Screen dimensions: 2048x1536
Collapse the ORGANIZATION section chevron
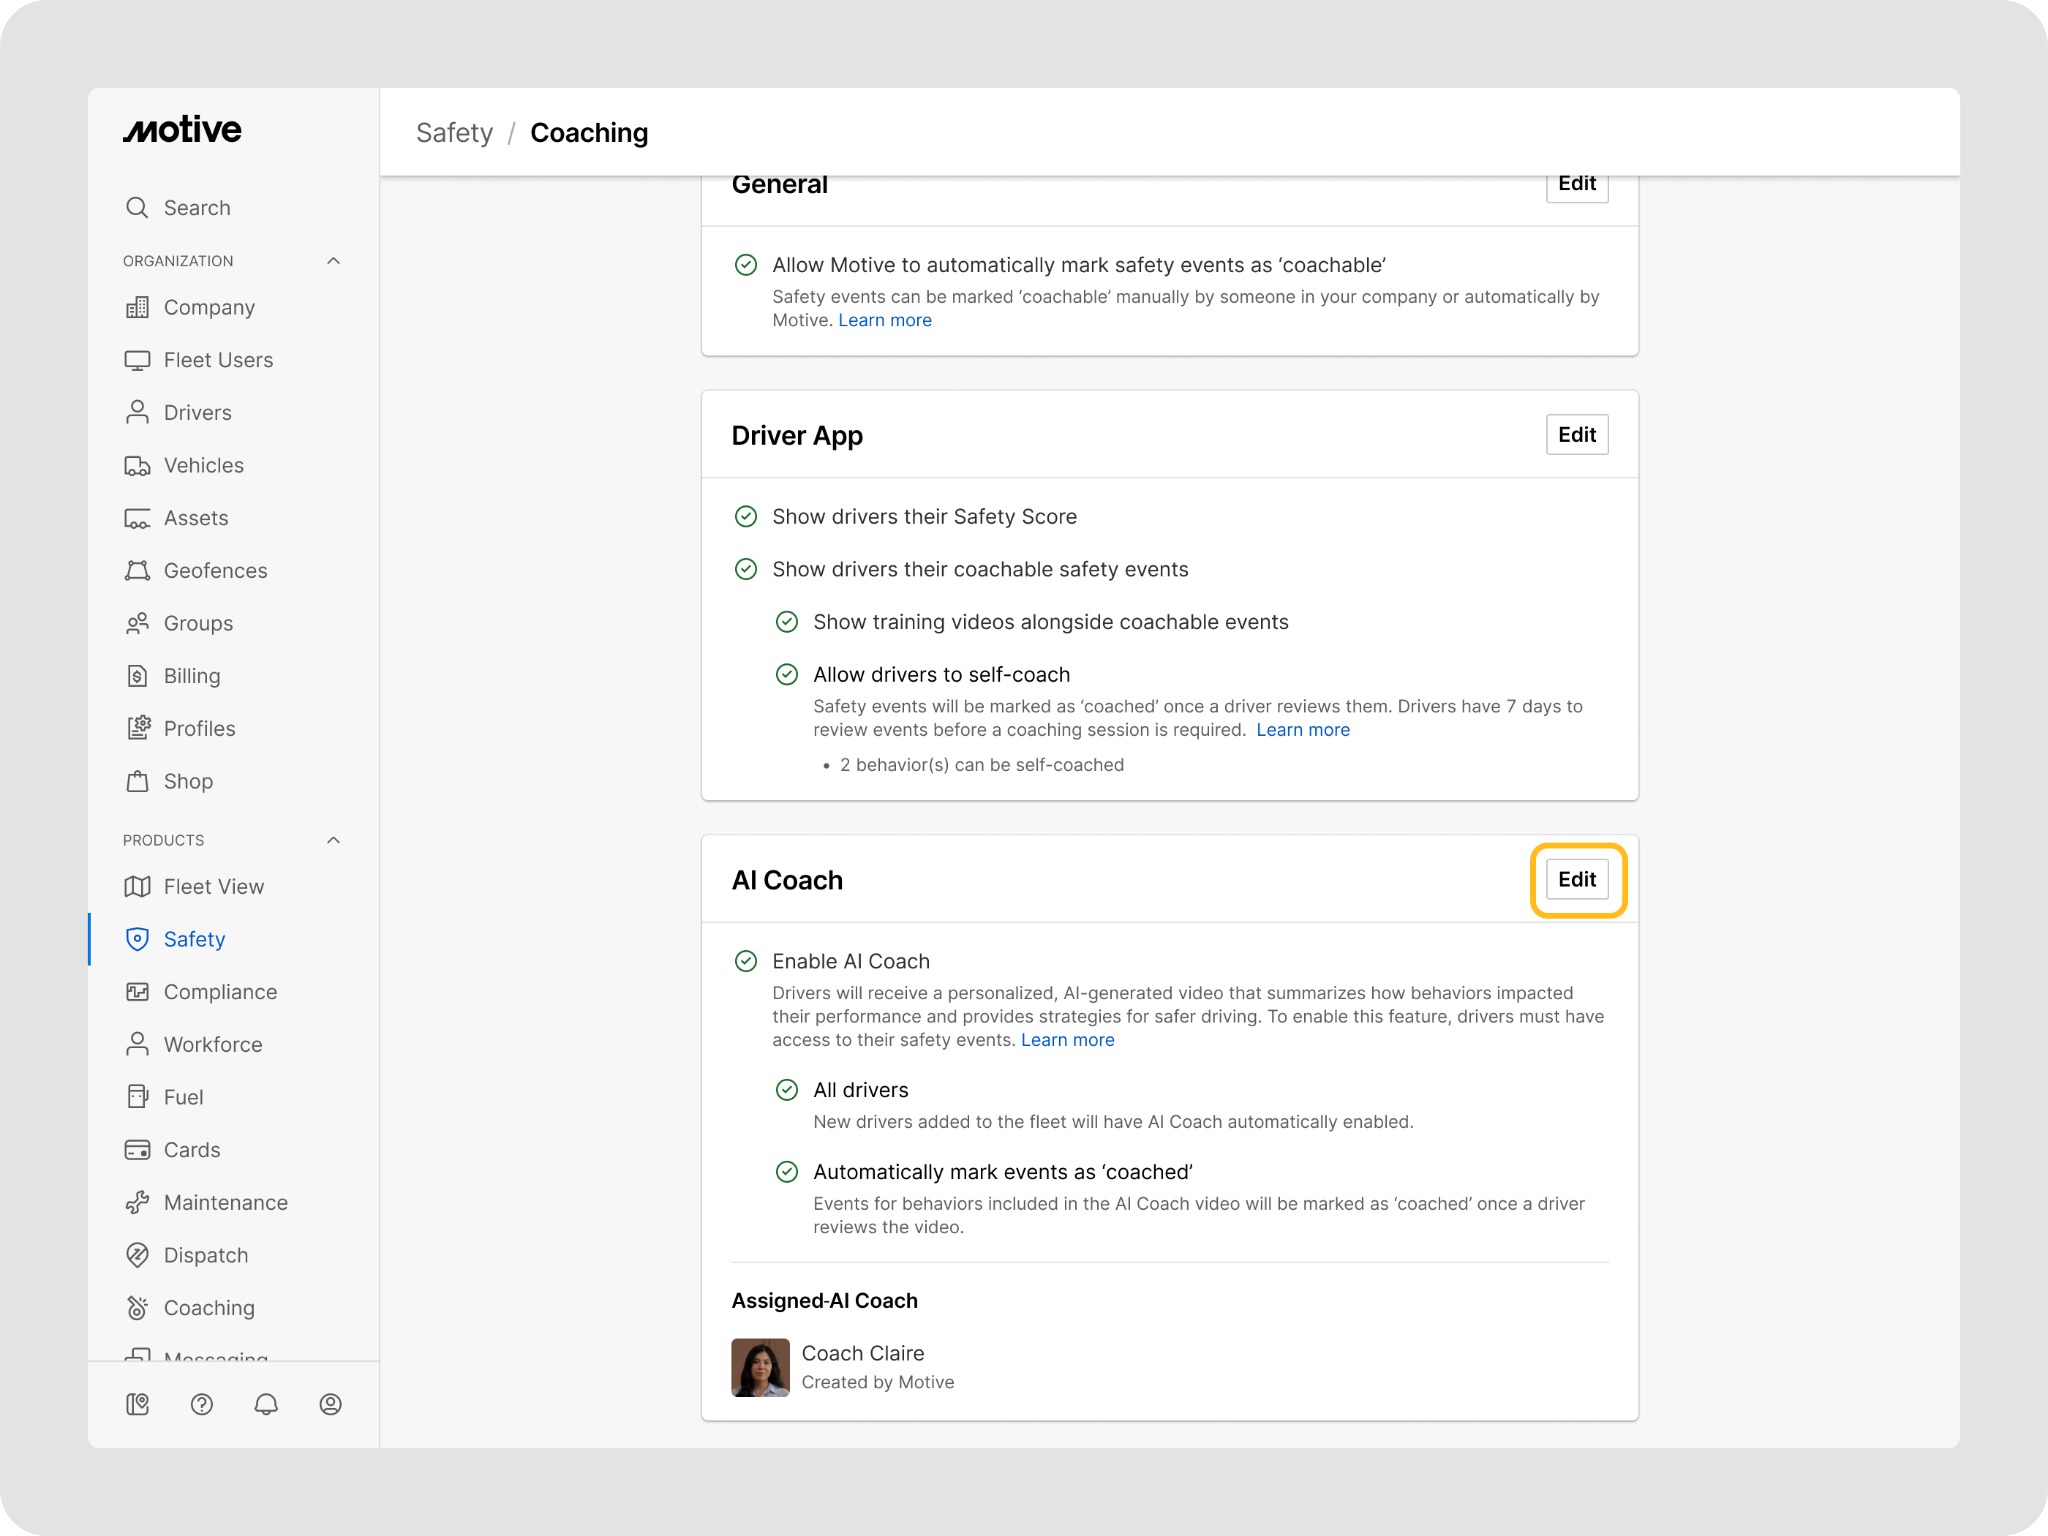[x=334, y=261]
